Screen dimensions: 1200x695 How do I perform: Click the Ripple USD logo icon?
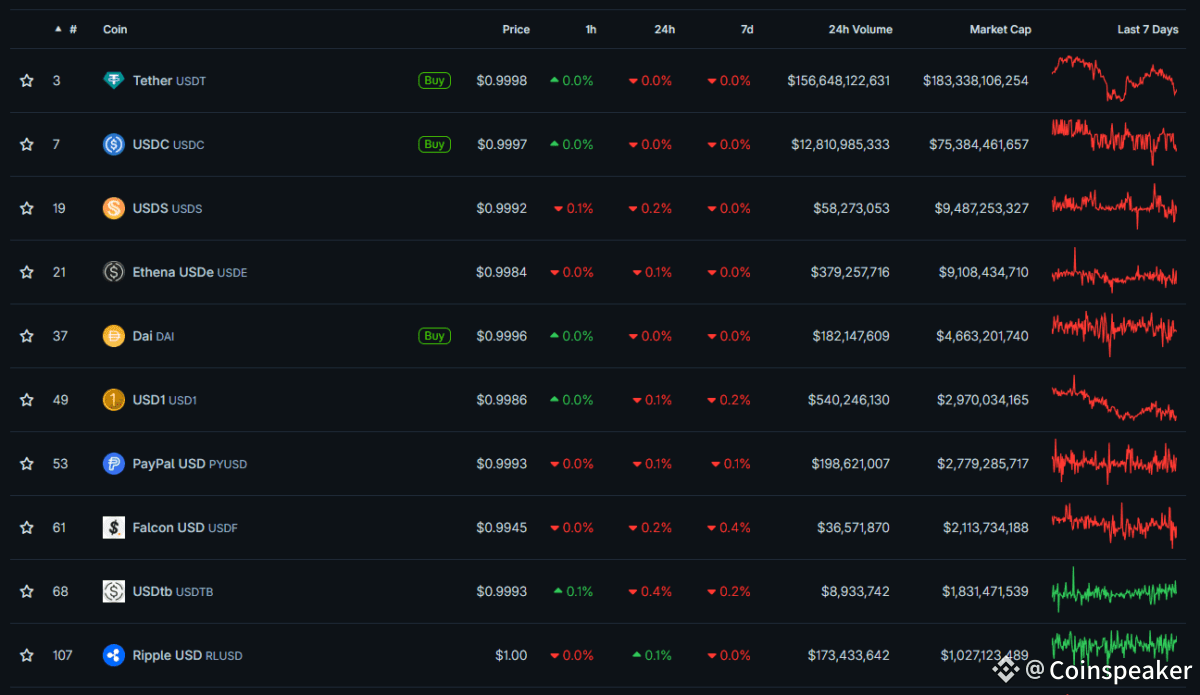(114, 656)
